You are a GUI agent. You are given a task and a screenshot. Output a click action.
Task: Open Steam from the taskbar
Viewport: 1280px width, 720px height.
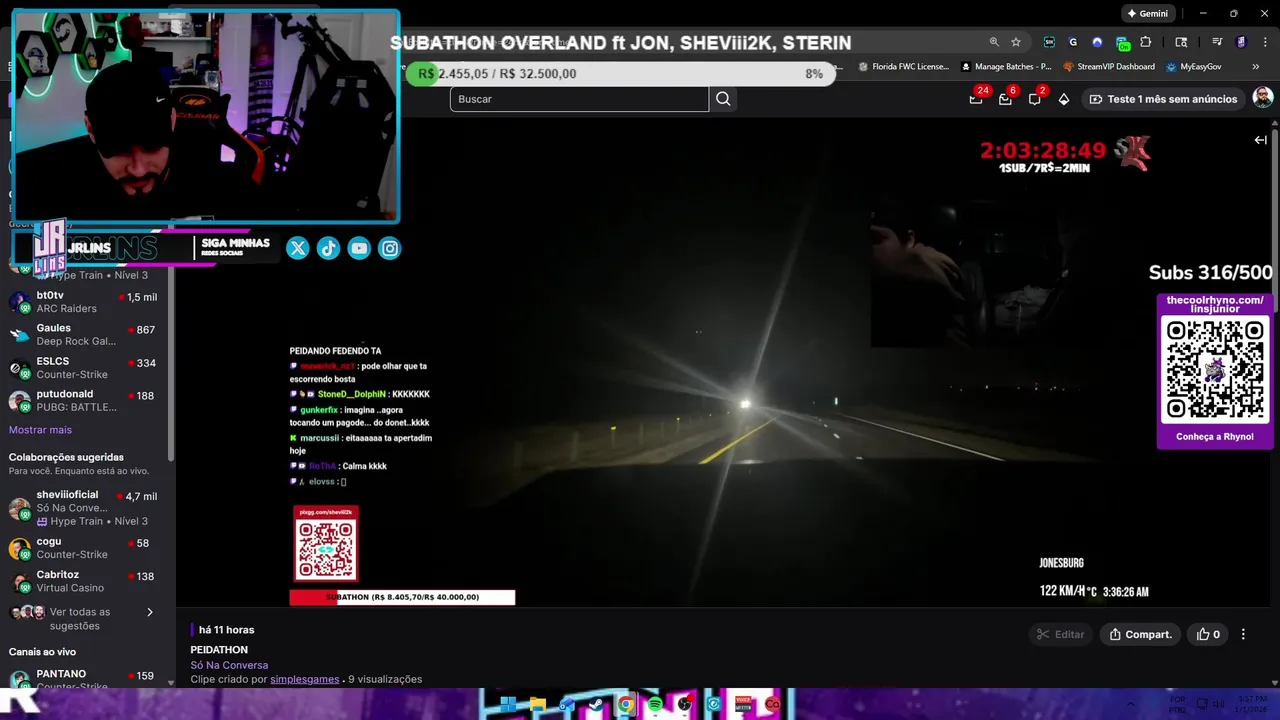coord(596,704)
